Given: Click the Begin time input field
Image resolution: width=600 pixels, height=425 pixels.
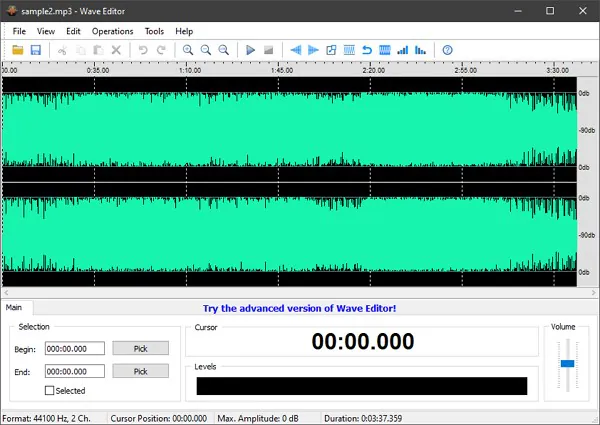Looking at the screenshot, I should point(75,348).
